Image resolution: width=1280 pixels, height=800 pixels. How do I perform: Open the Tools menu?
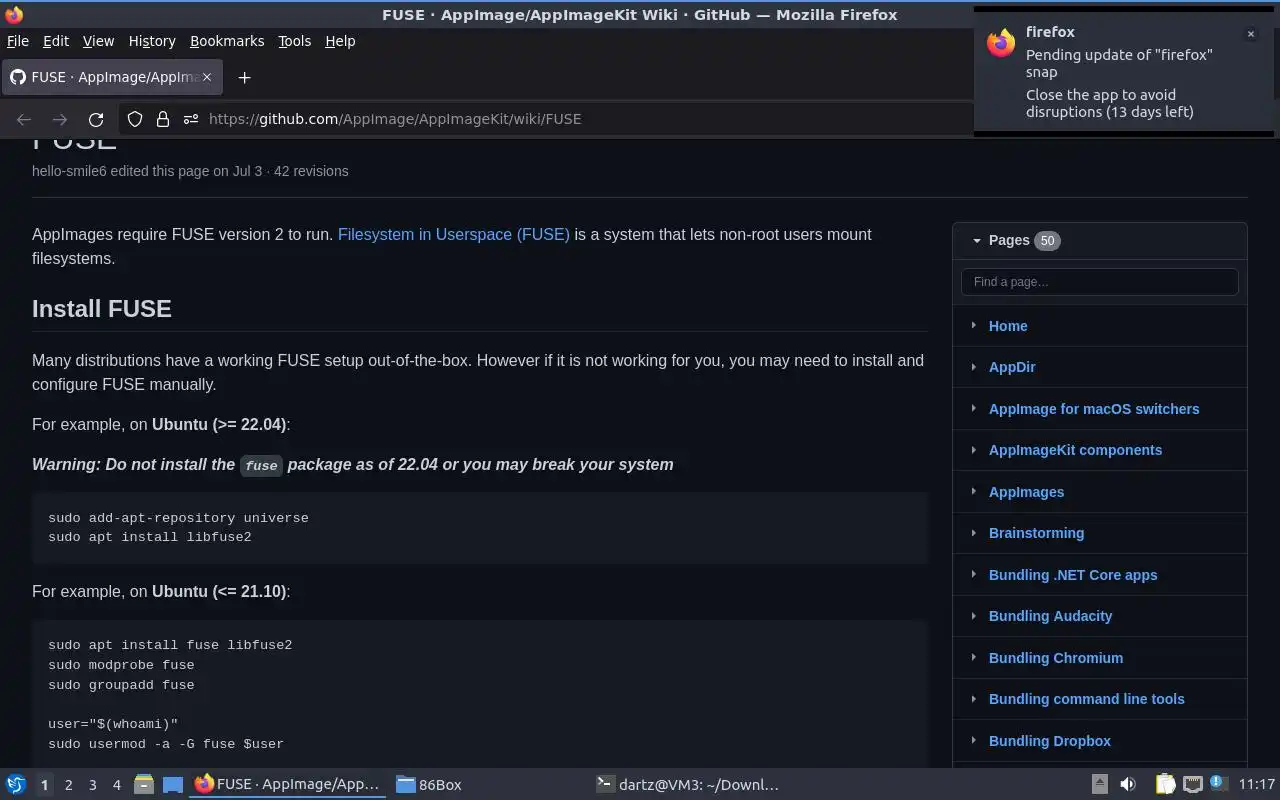(294, 41)
